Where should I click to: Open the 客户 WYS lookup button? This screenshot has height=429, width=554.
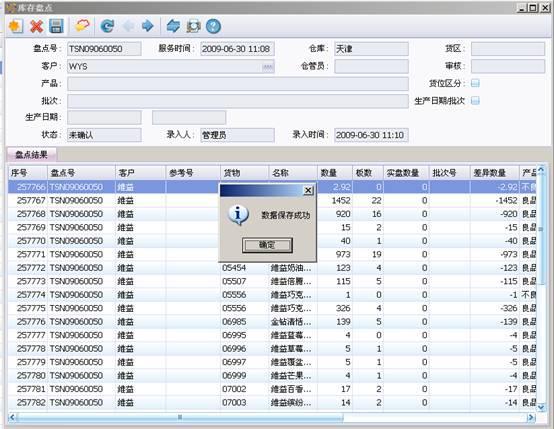268,67
